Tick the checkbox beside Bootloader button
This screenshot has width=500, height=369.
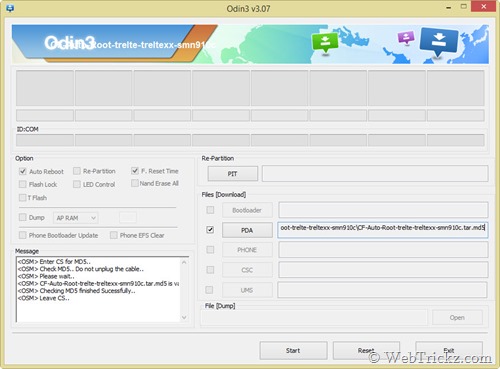[x=210, y=210]
